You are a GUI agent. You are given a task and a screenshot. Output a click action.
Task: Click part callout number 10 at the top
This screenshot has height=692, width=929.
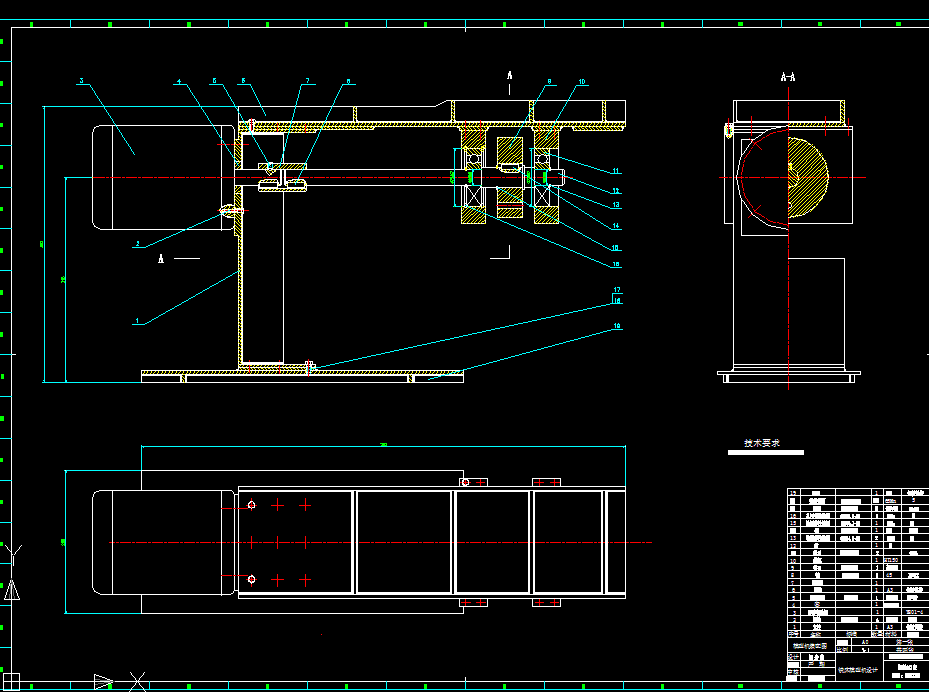click(x=582, y=82)
